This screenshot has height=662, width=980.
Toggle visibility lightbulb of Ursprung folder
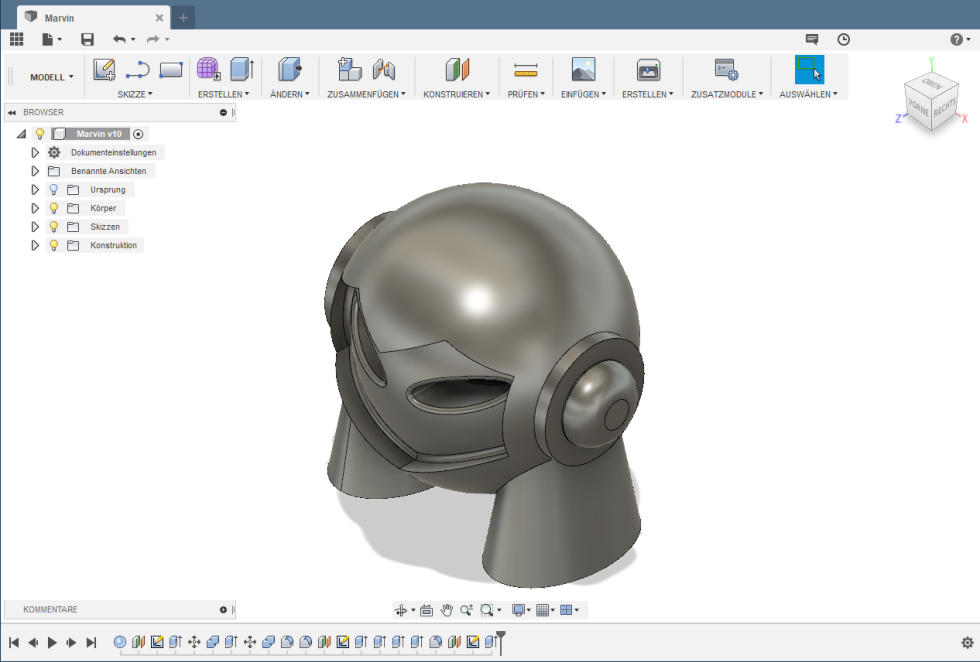tap(54, 189)
